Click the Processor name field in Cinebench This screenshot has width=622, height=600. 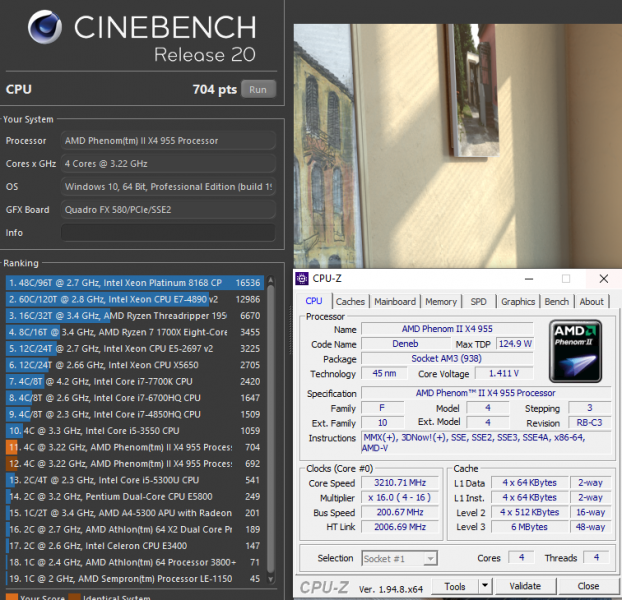(x=168, y=141)
